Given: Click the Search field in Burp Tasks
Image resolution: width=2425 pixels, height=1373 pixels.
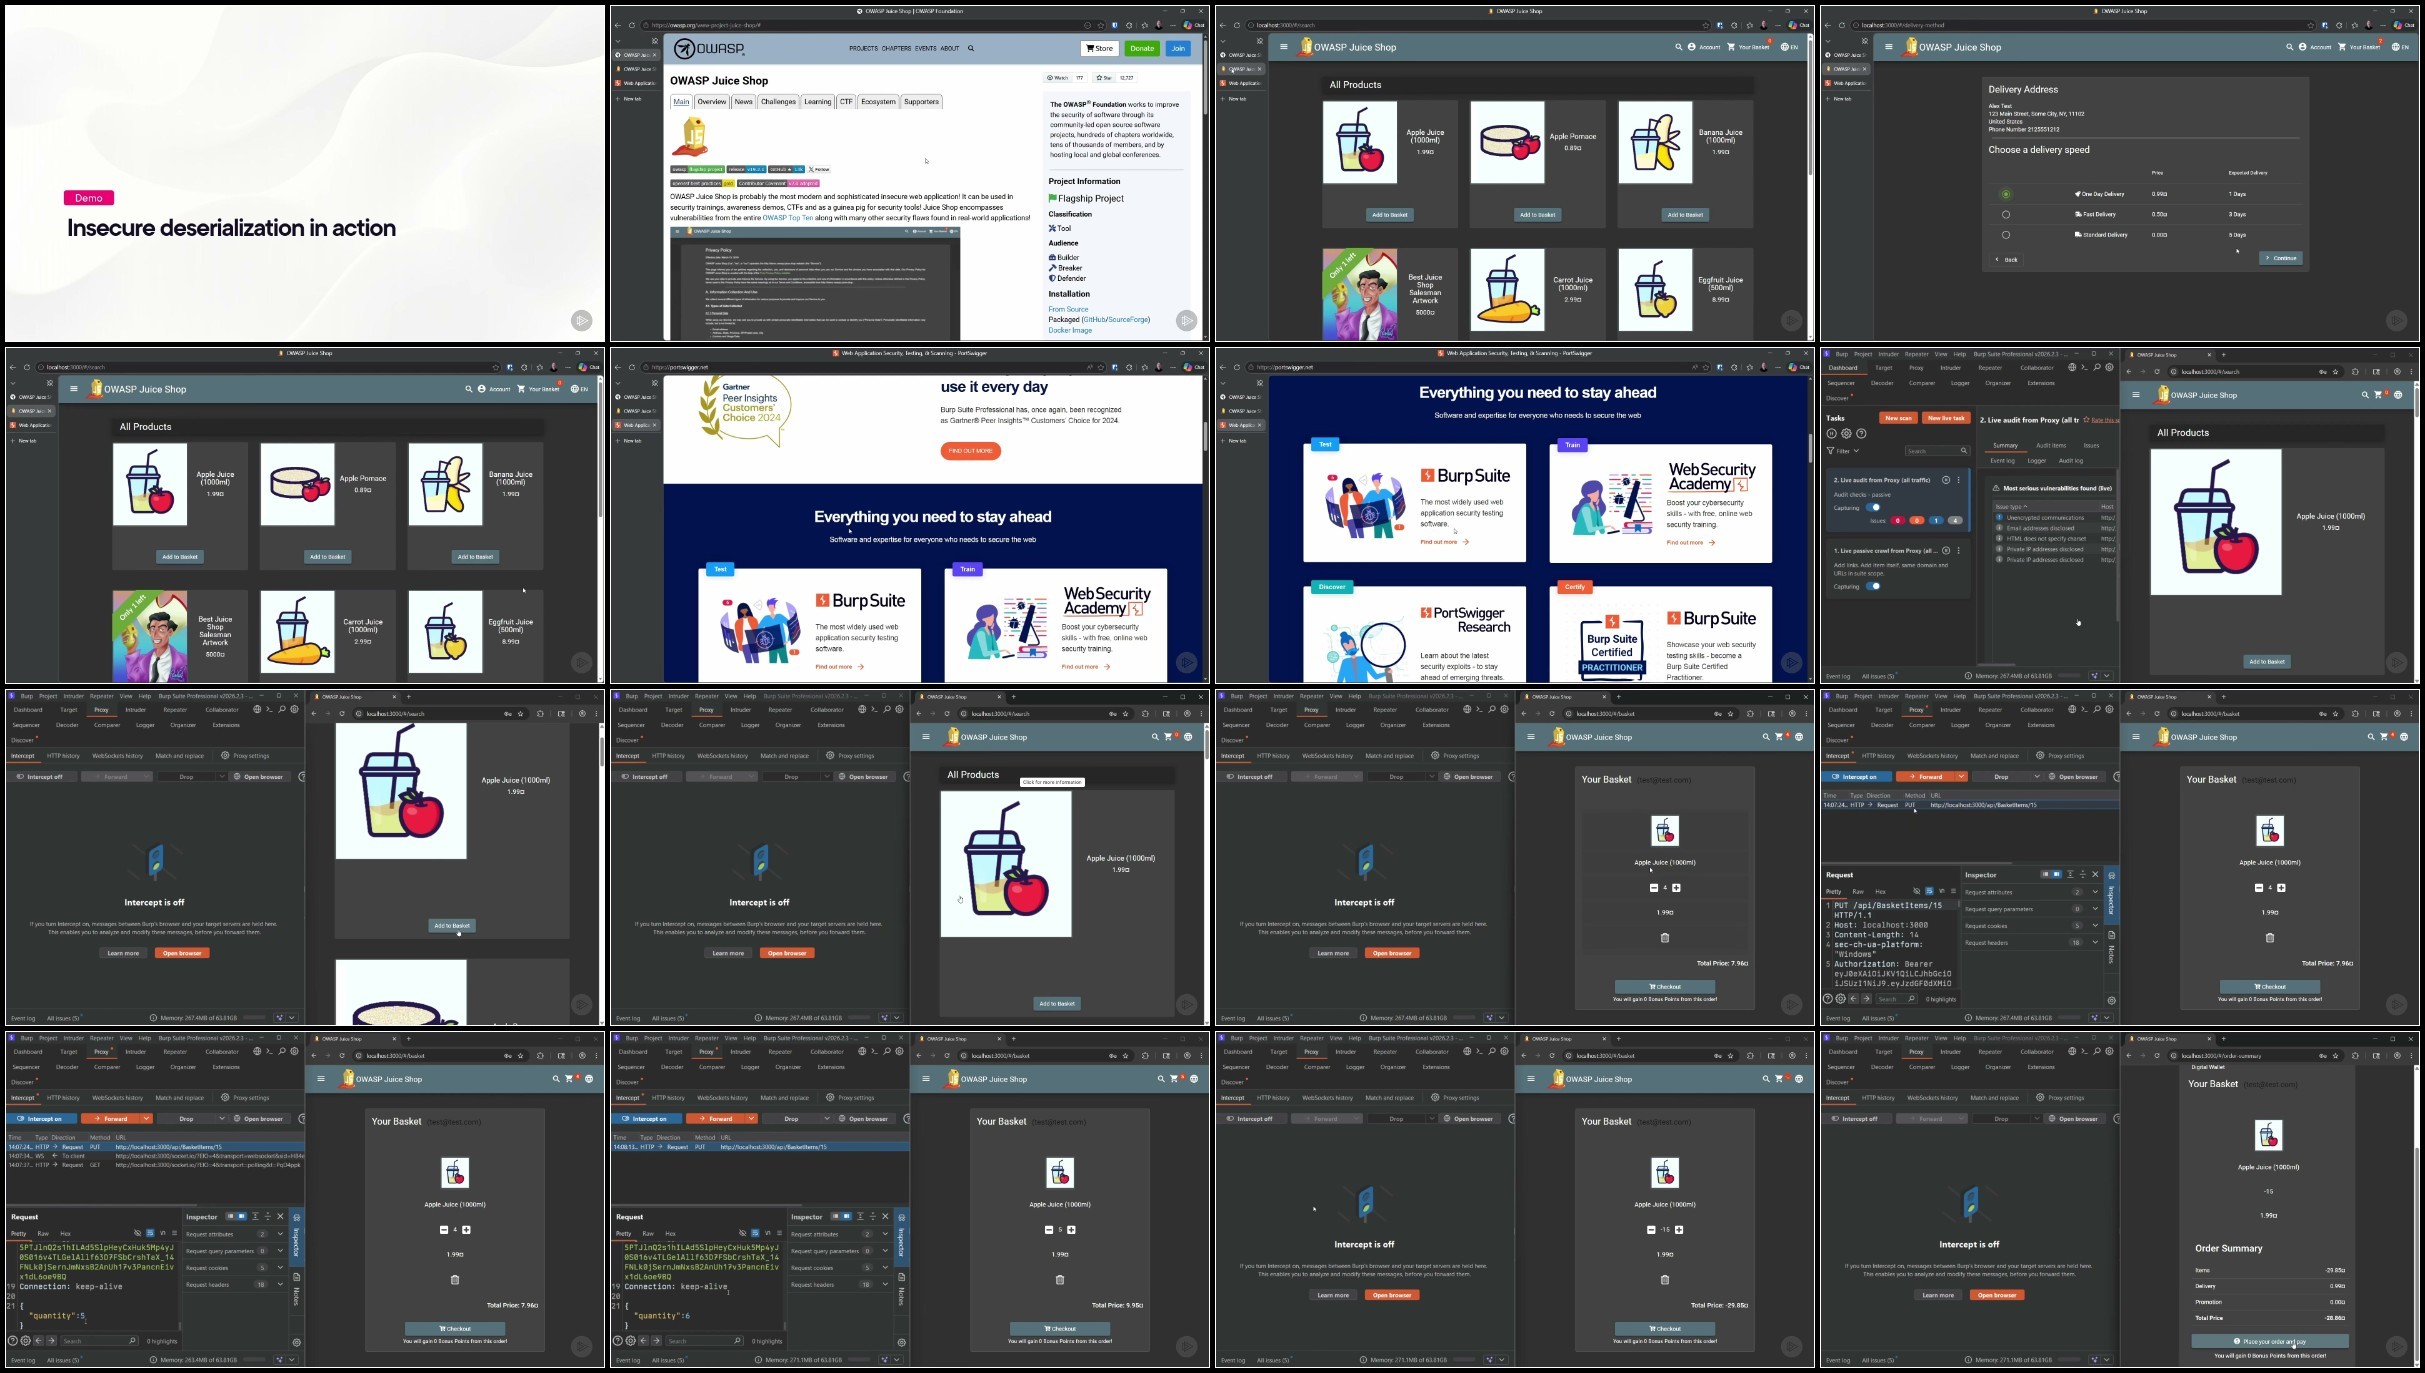Looking at the screenshot, I should coord(1931,451).
